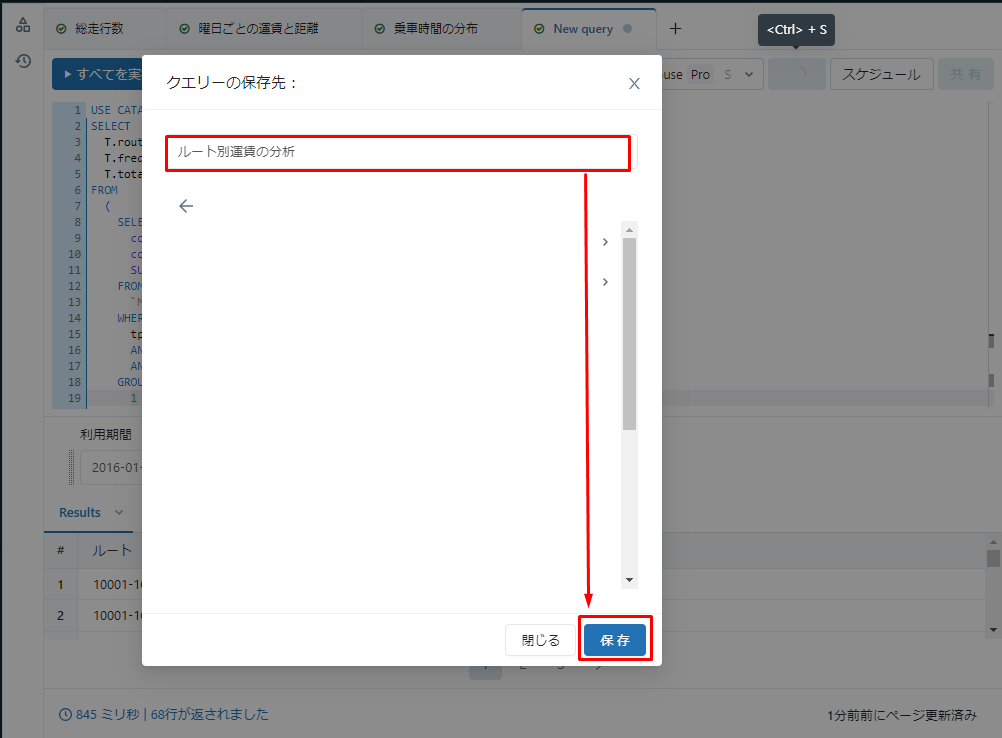The image size is (1002, 738).
Task: Click the drag handle beside 利用期間 parameter
Action: (72, 467)
